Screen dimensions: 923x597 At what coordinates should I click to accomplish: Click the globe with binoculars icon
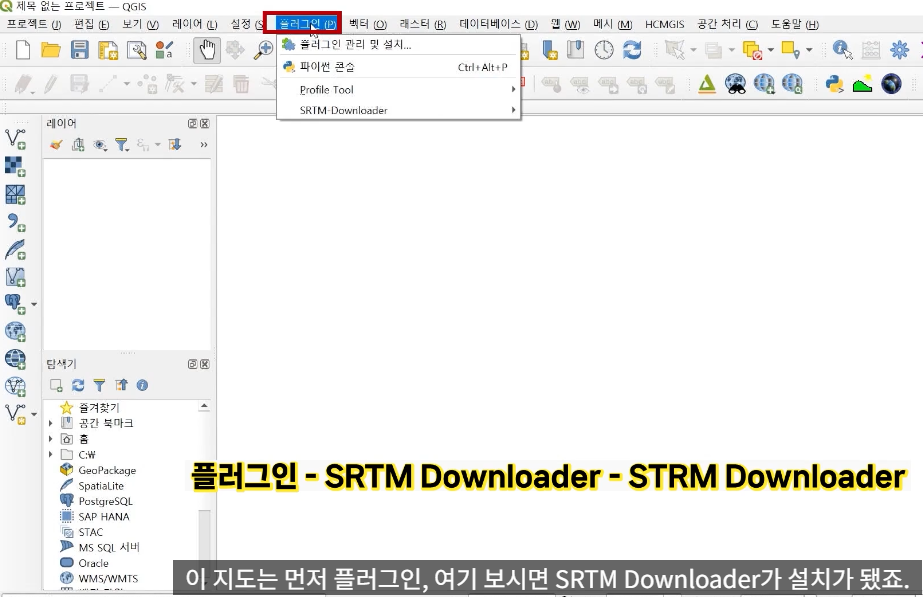735,84
